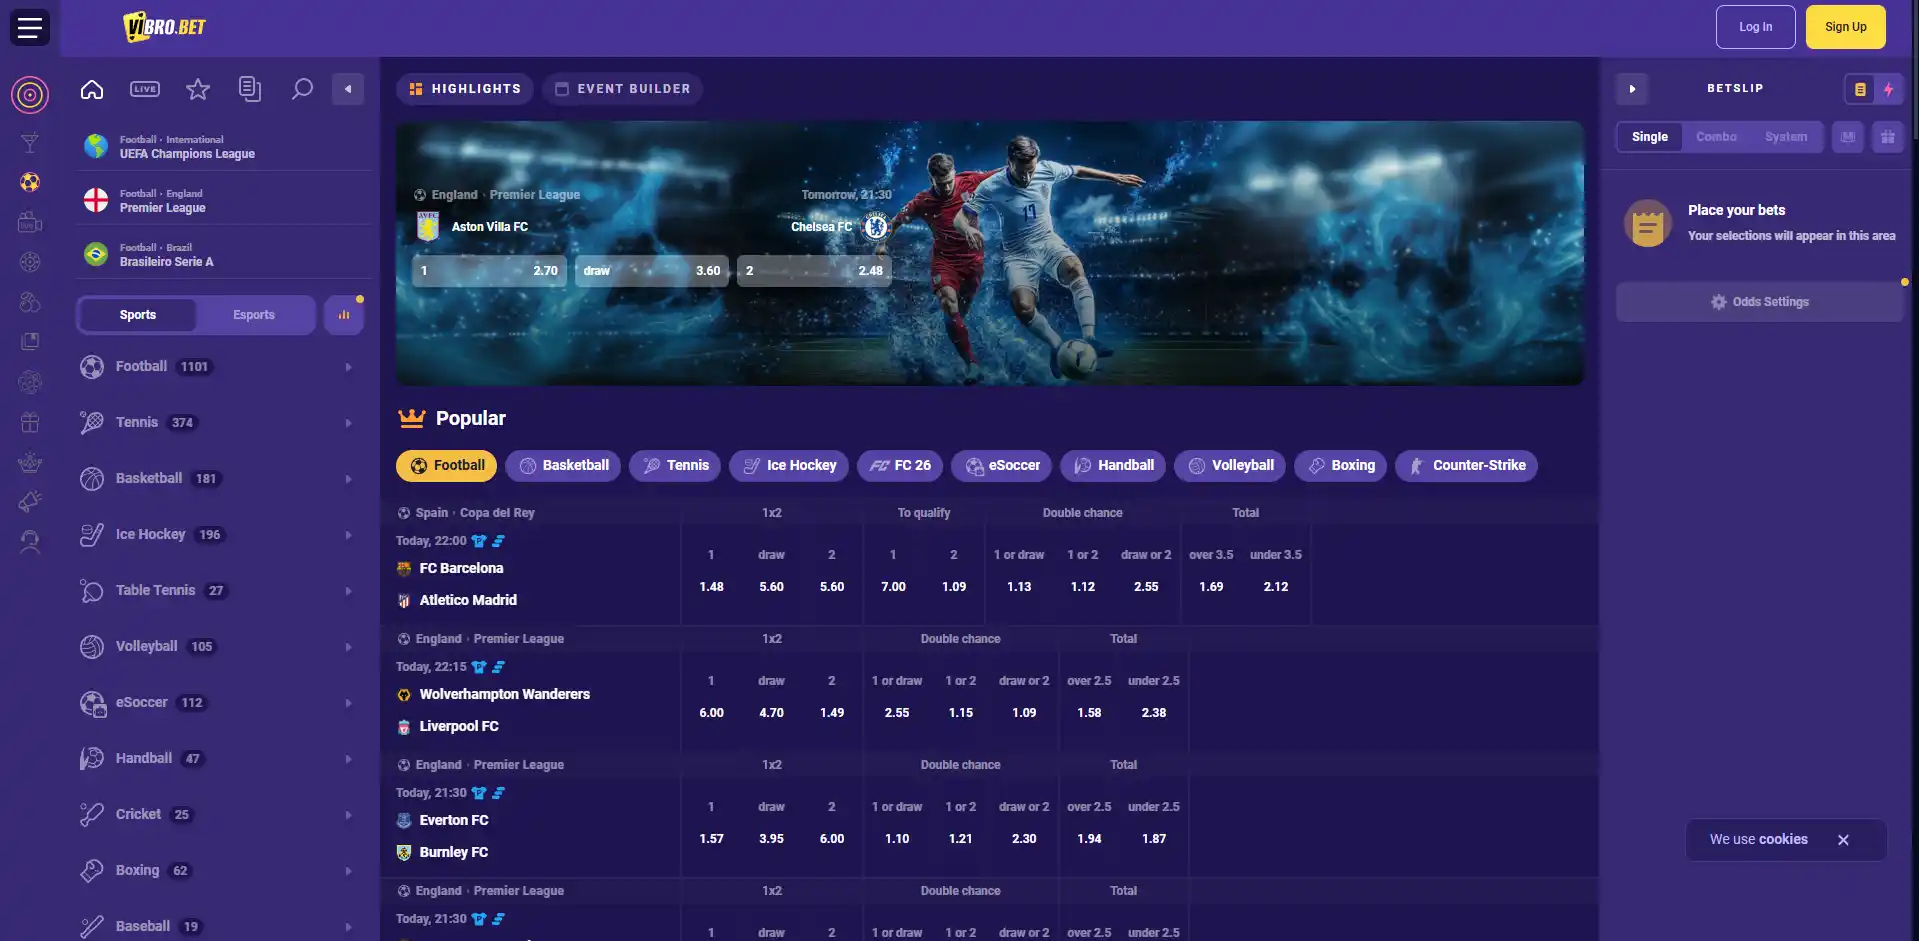Open Odds Settings
Viewport: 1919px width, 941px height.
tap(1759, 302)
